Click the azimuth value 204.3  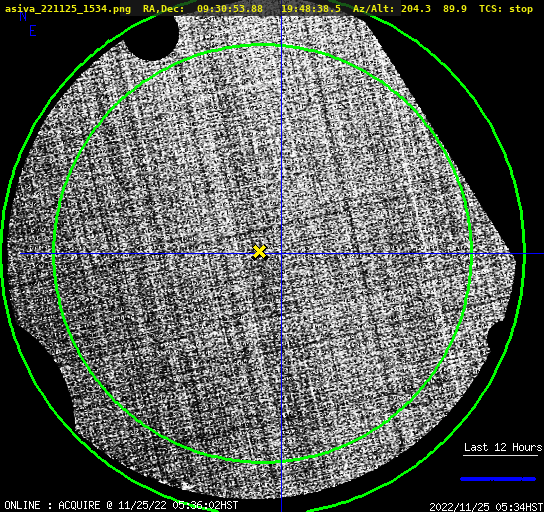(416, 9)
